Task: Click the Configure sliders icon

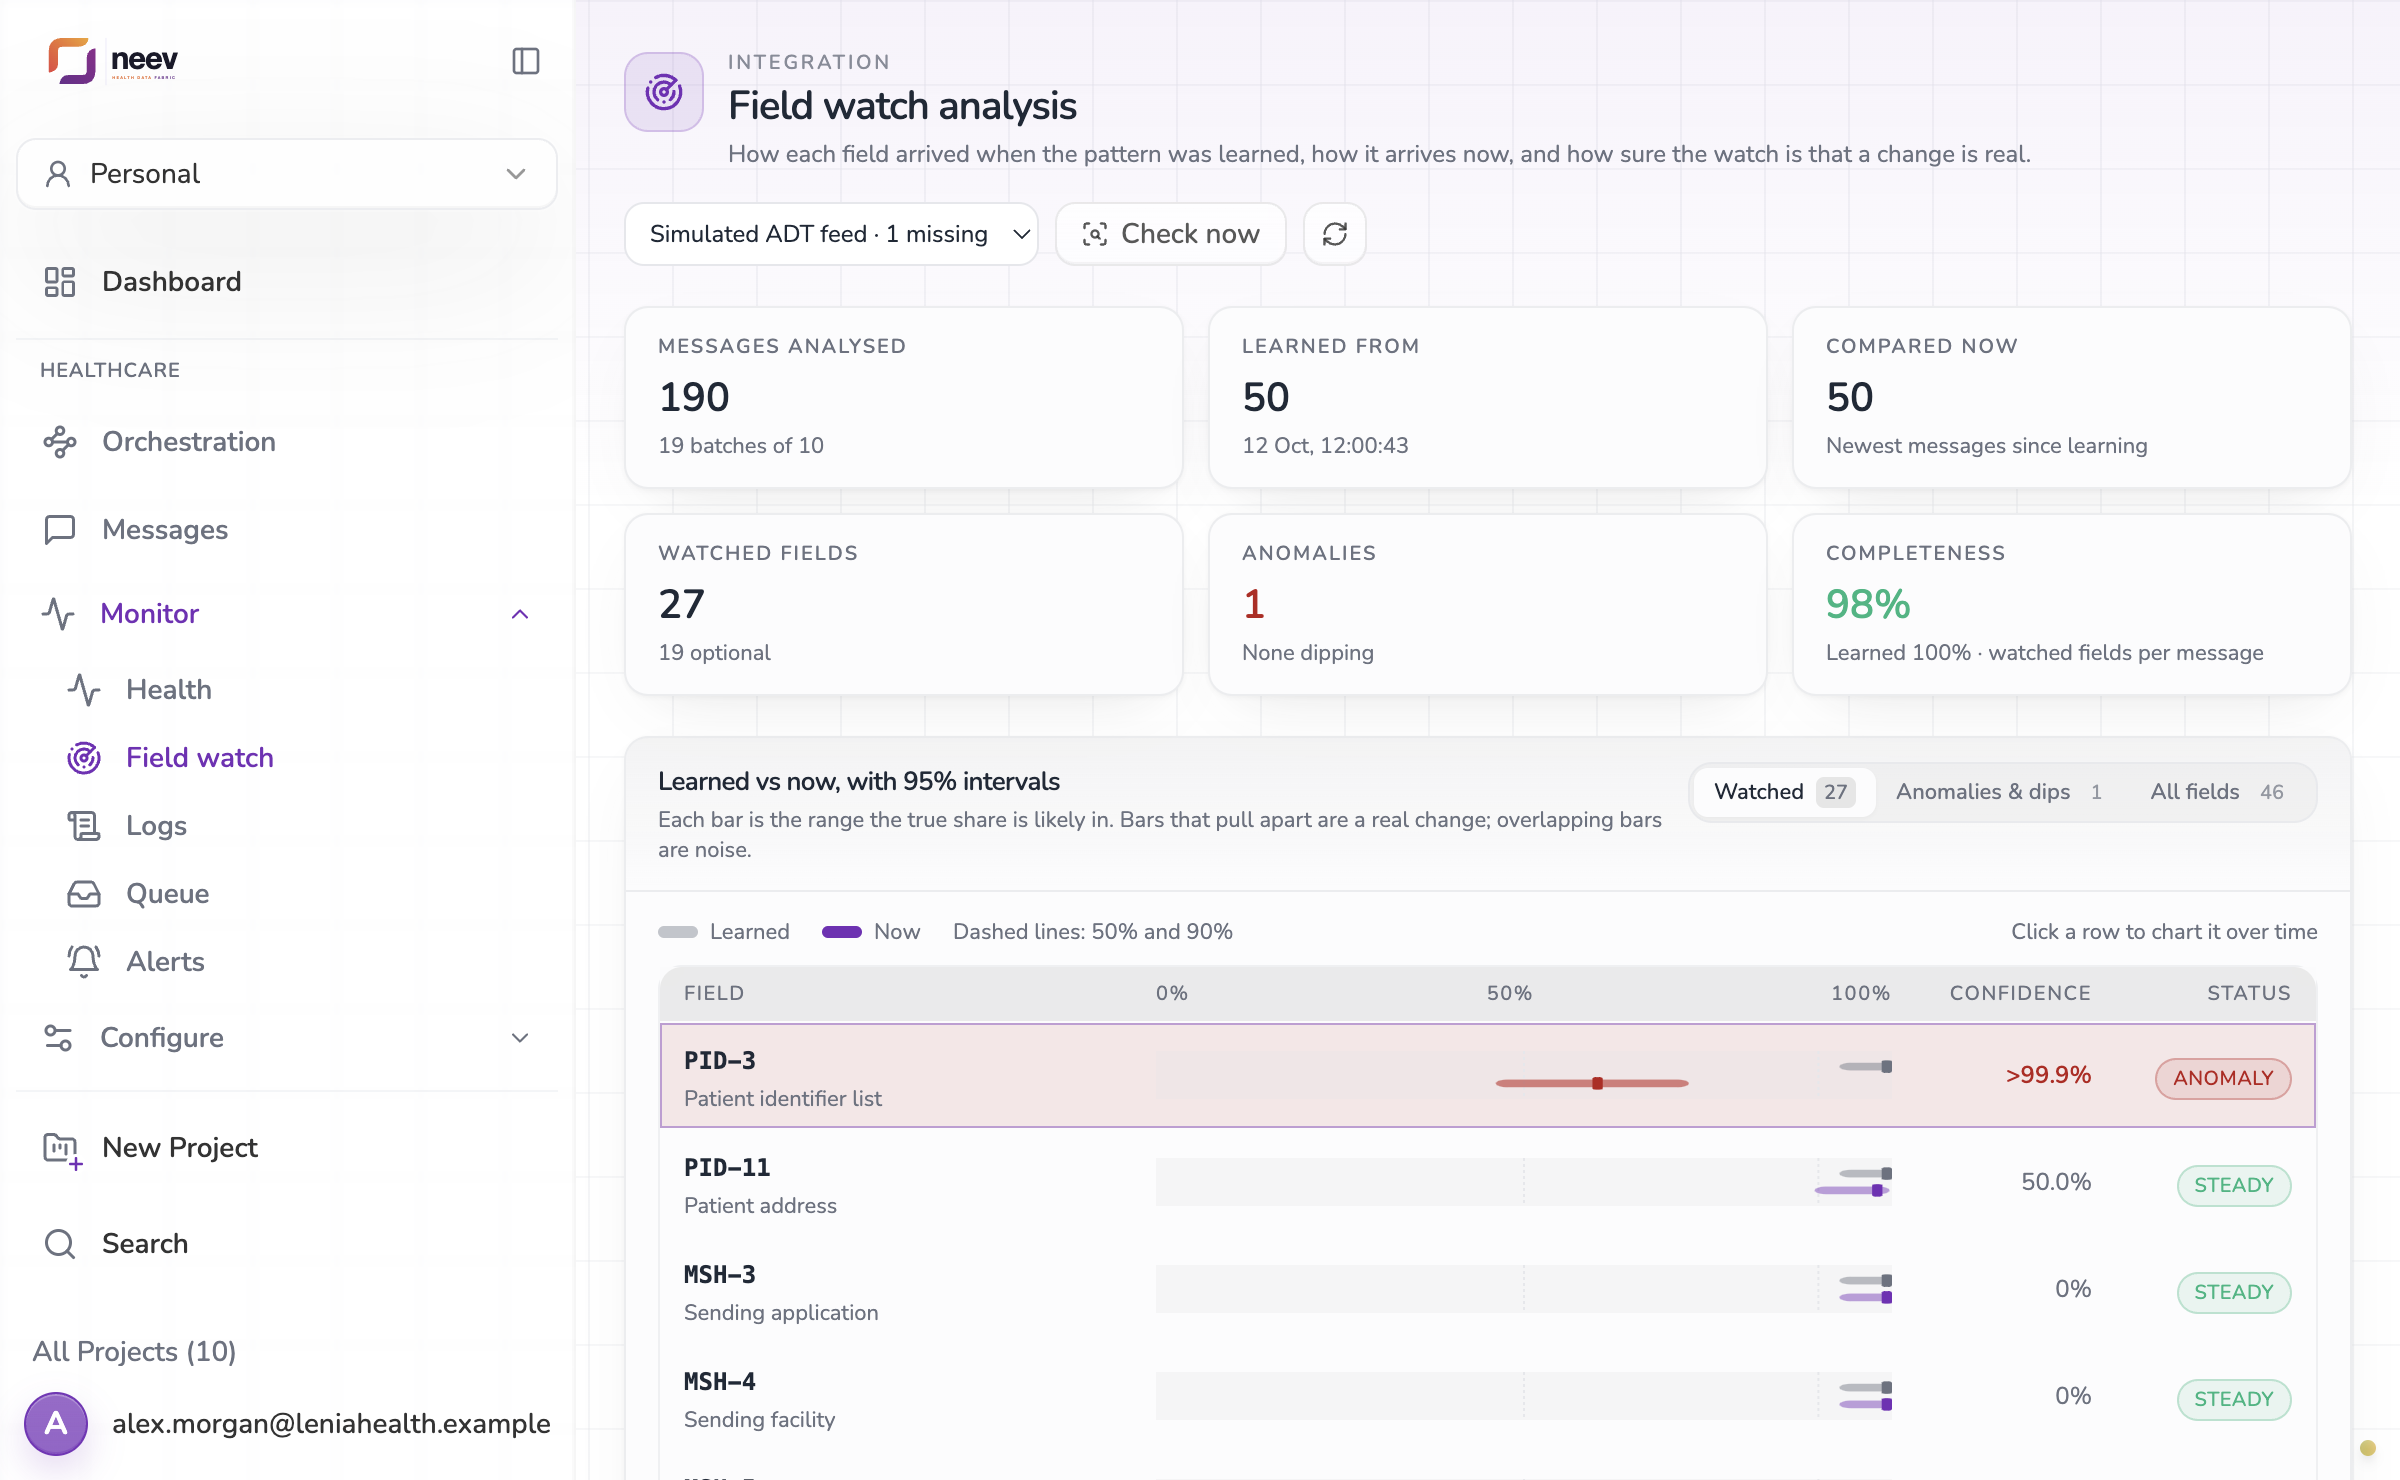Action: point(59,1038)
